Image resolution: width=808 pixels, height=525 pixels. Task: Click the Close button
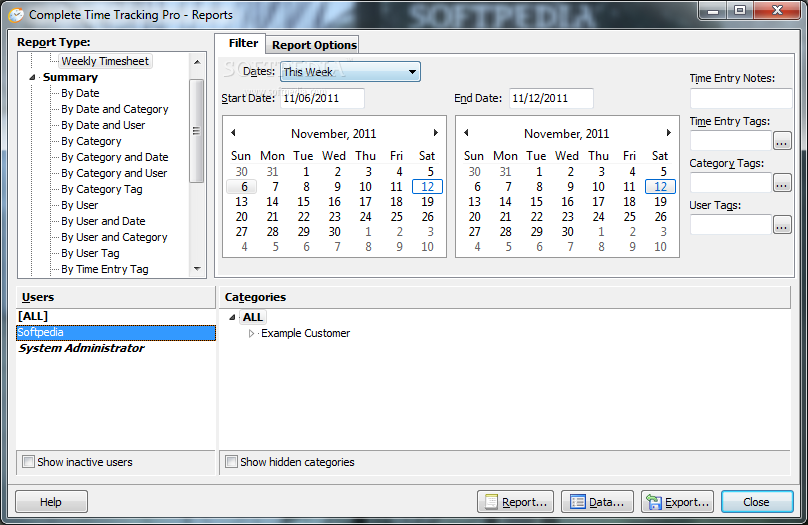pyautogui.click(x=756, y=502)
